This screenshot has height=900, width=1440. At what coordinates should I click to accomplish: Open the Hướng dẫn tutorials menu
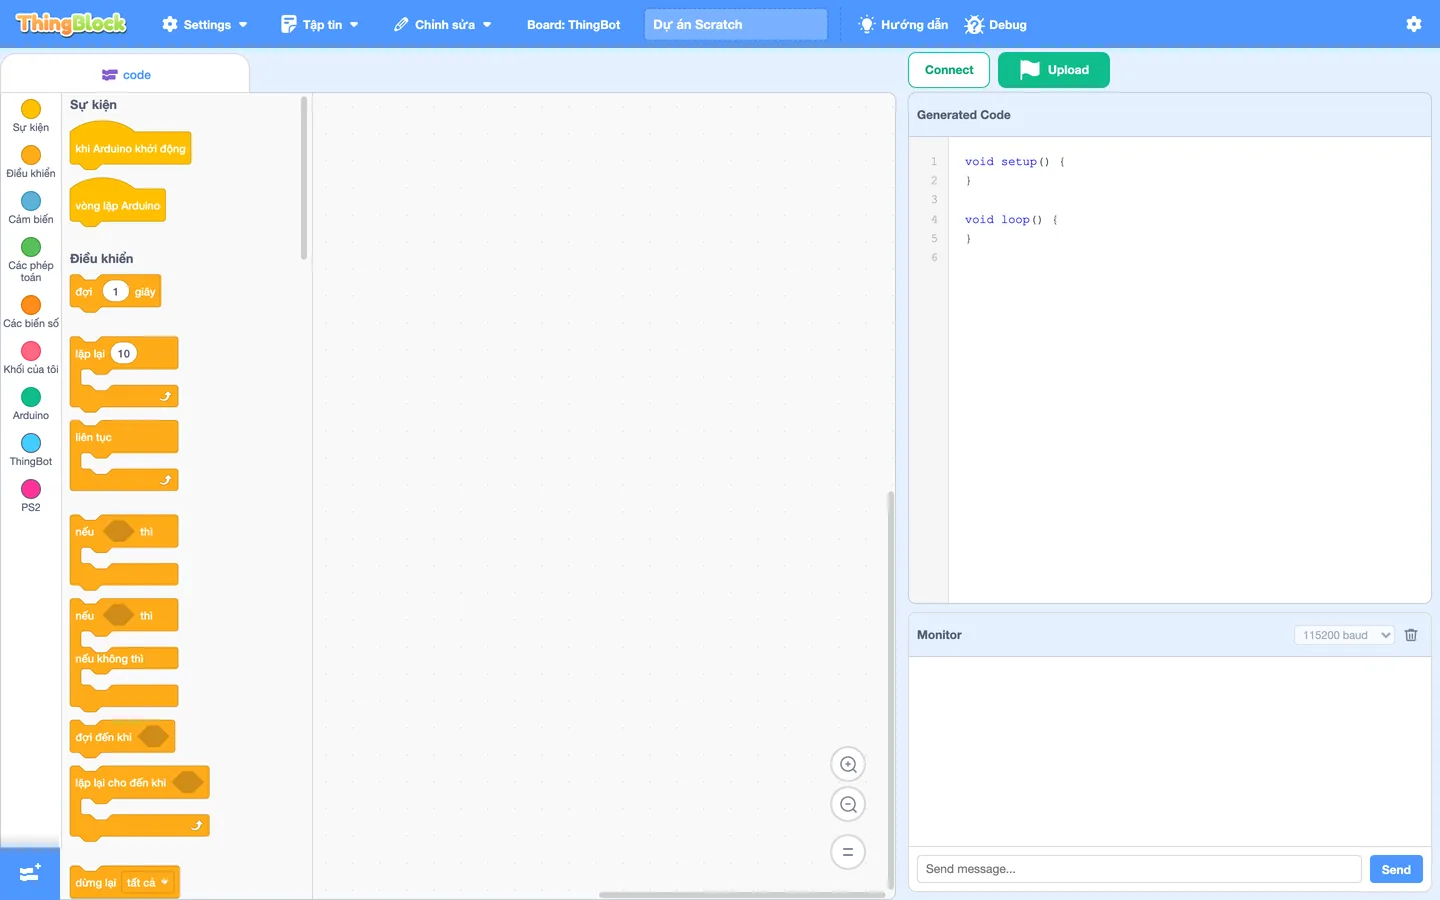click(904, 24)
